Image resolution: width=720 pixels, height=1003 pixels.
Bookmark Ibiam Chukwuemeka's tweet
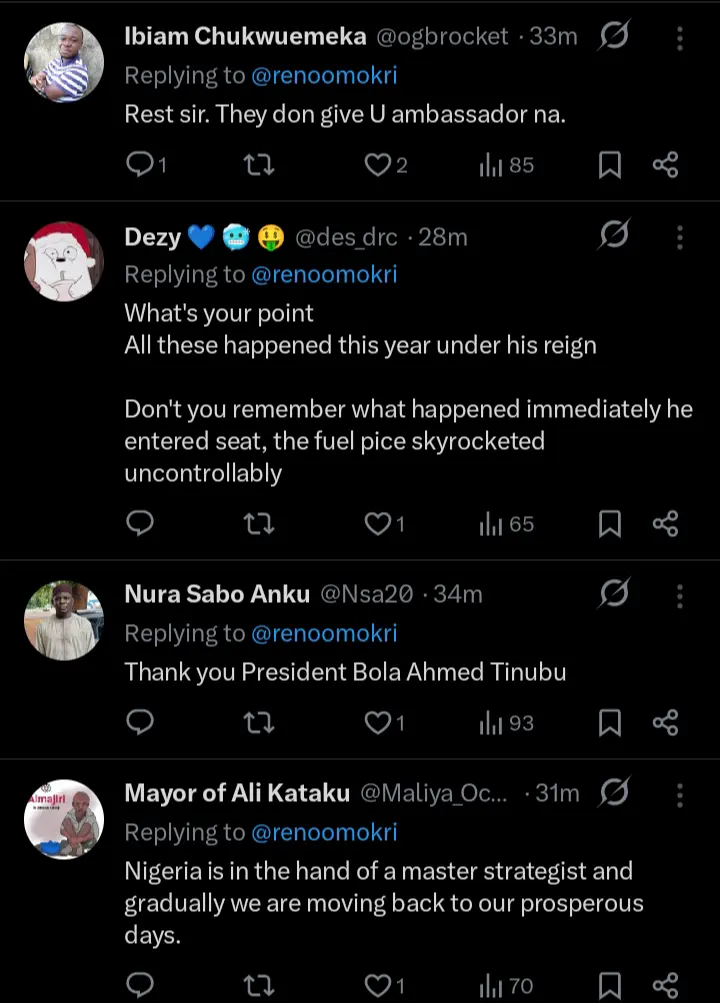click(609, 165)
